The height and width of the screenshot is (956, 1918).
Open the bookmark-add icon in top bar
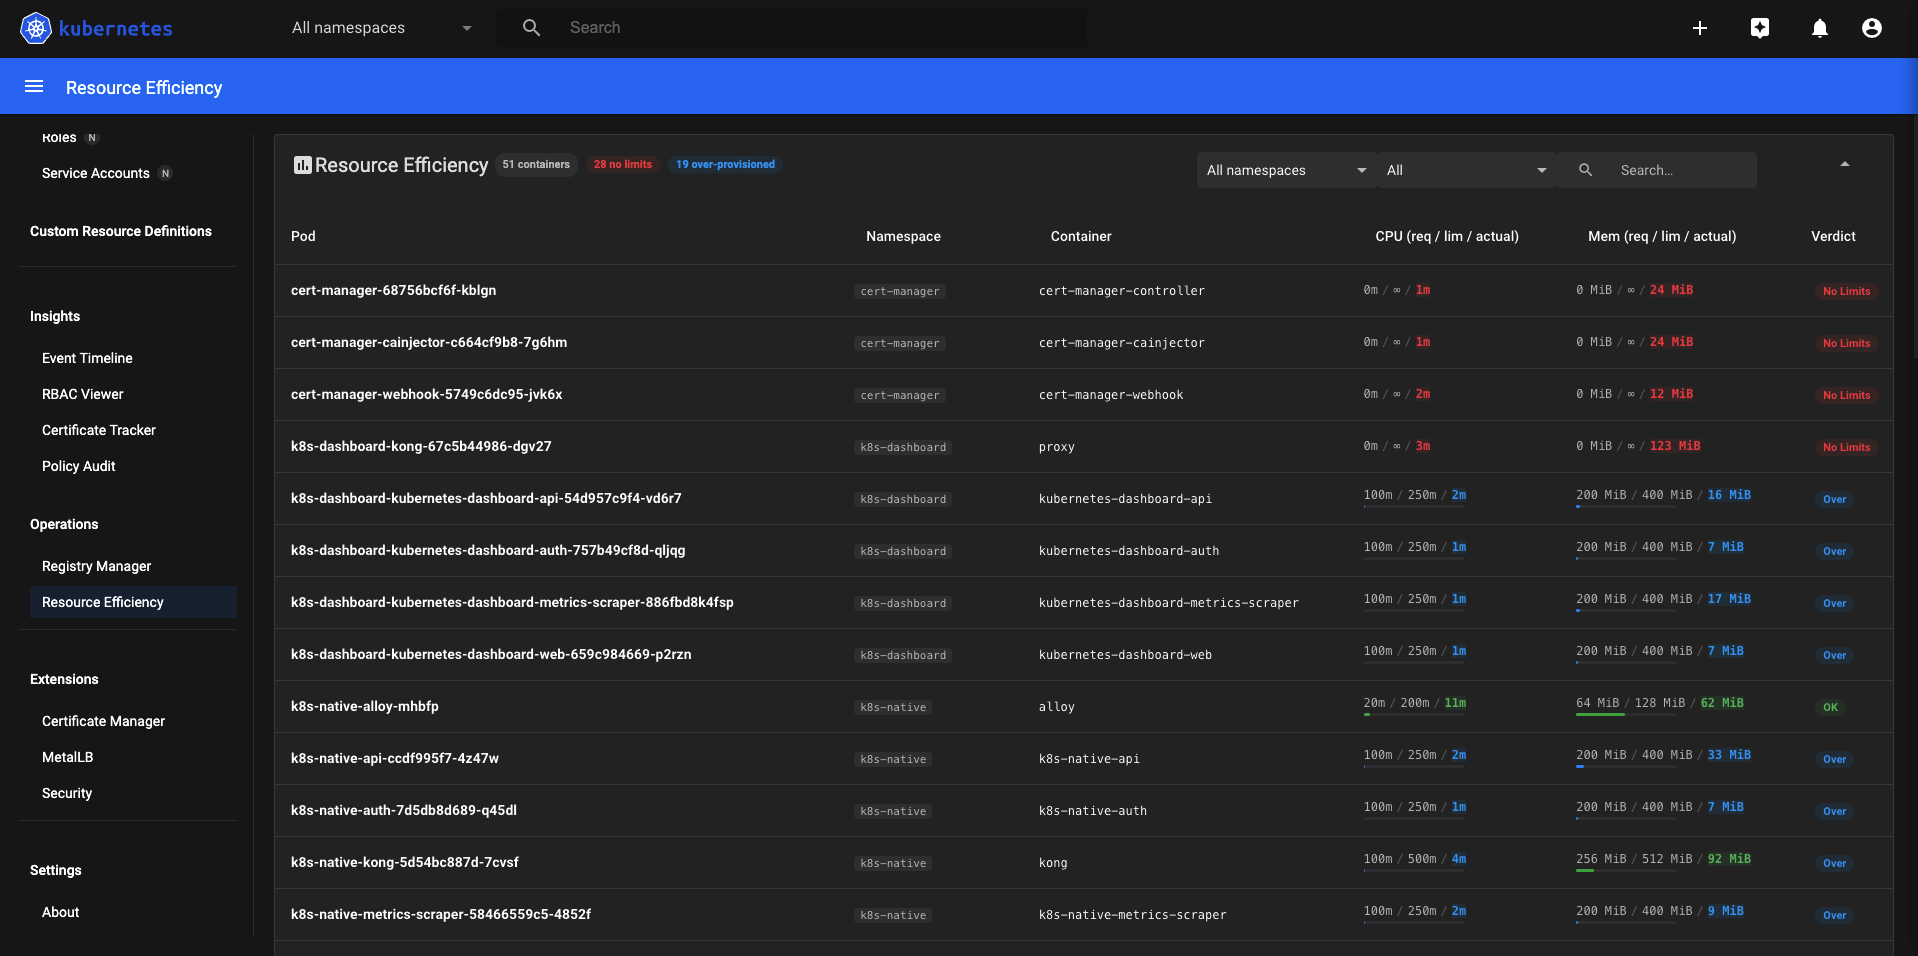[x=1760, y=28]
